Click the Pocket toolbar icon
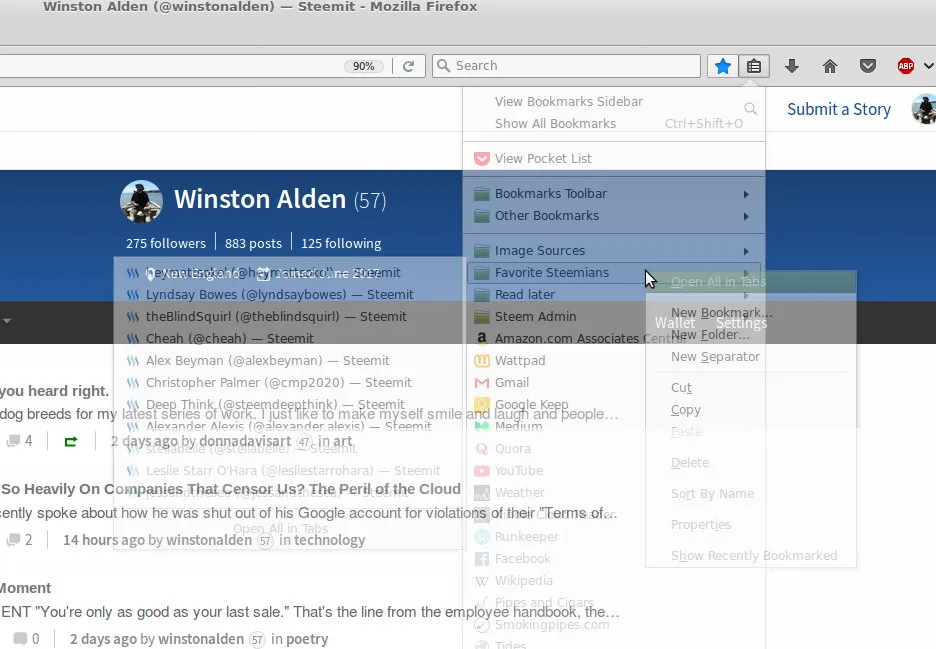Viewport: 936px width, 649px height. tap(868, 66)
